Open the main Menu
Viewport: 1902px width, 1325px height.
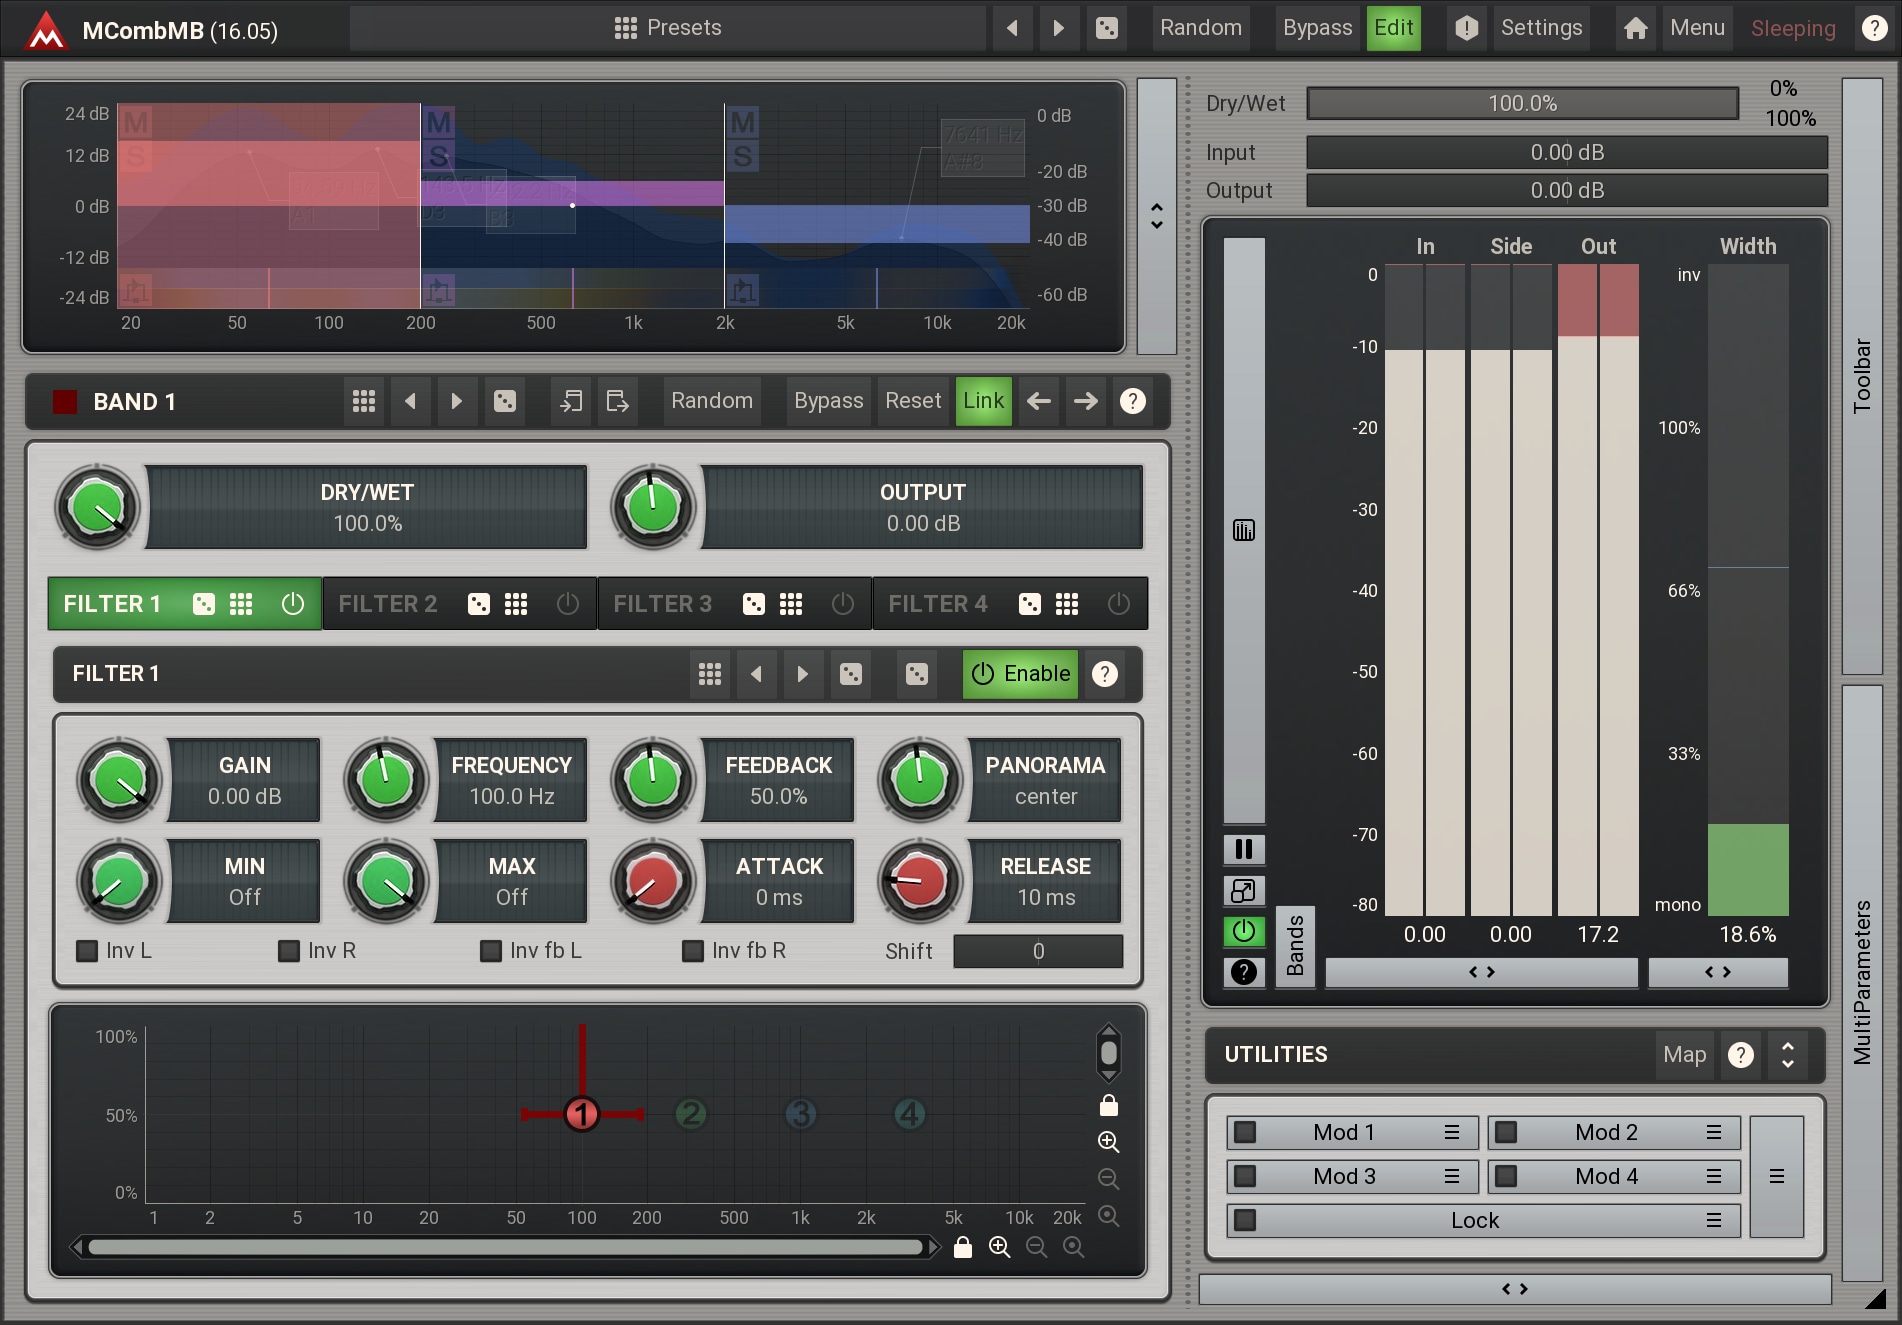coord(1697,28)
